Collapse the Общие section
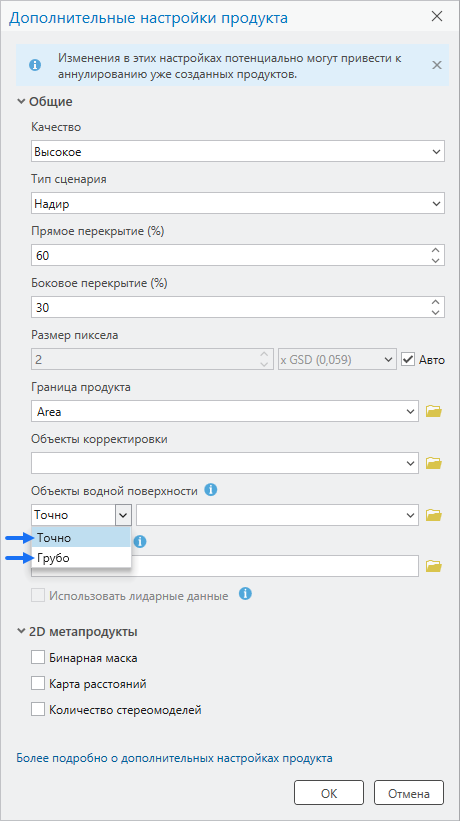This screenshot has height=821, width=460. tap(21, 102)
